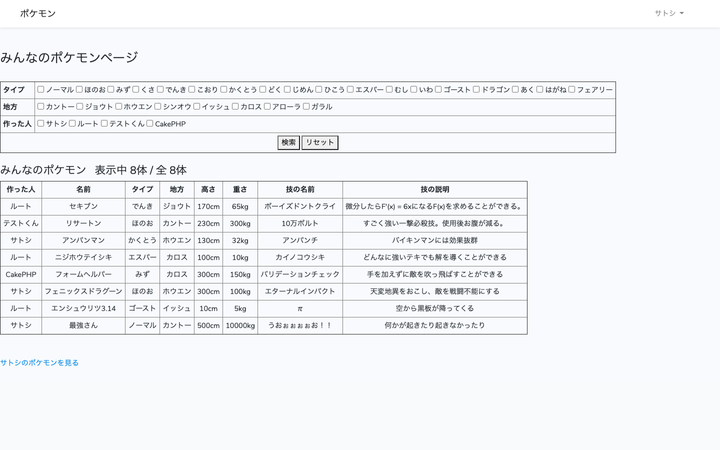Screen dimensions: 720x450
Task: Open the サトシ user dropdown
Action: tap(669, 13)
